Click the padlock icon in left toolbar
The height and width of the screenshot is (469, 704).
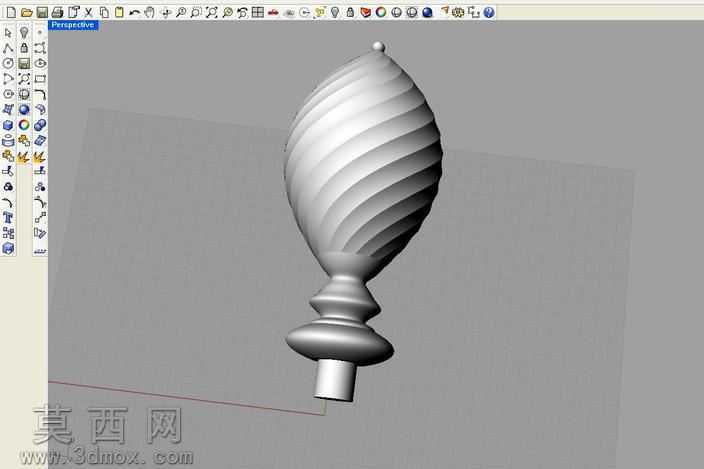tap(24, 48)
